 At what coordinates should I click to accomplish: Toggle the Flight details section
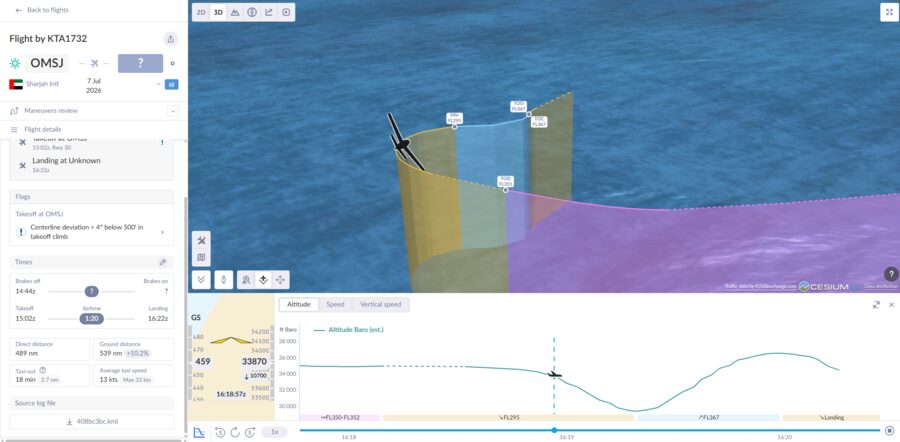coord(94,130)
